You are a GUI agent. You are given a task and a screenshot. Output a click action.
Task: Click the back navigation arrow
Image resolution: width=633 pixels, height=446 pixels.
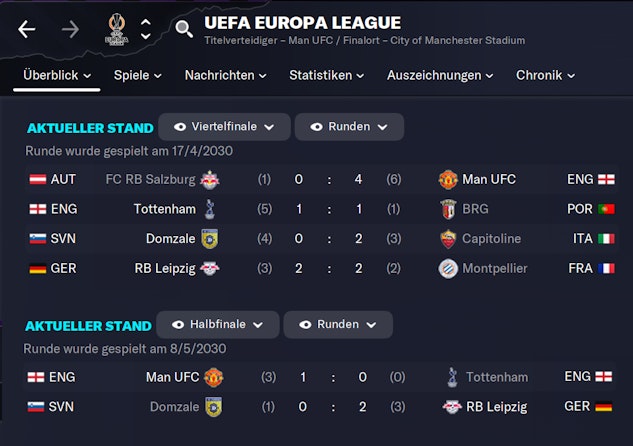(x=26, y=29)
